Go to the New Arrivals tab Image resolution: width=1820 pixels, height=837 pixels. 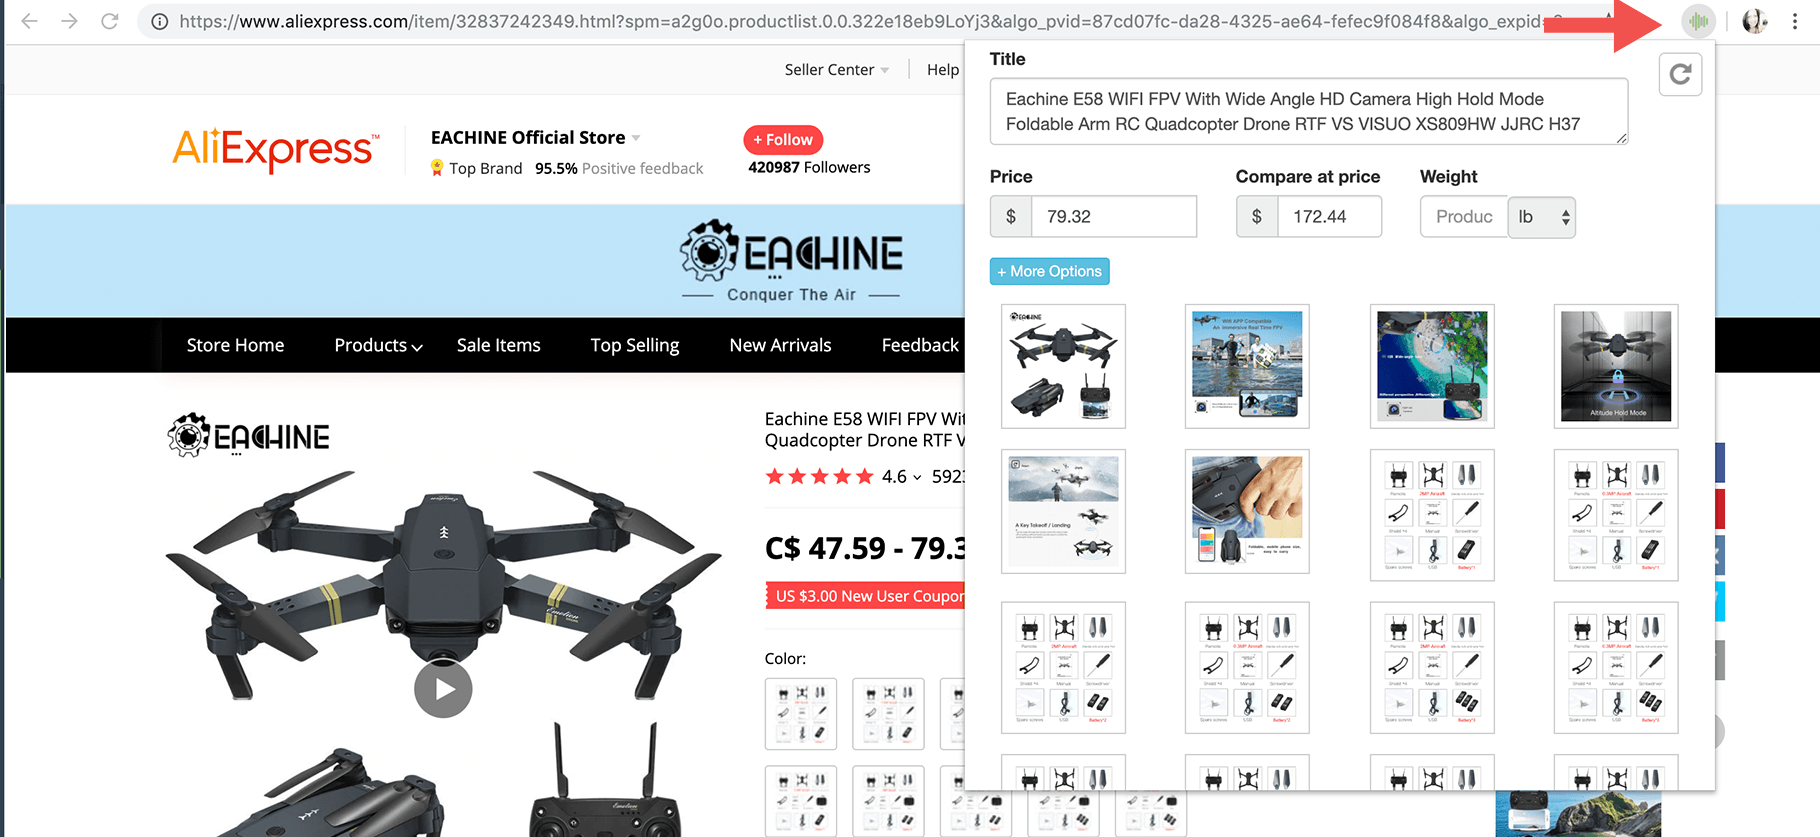click(780, 345)
